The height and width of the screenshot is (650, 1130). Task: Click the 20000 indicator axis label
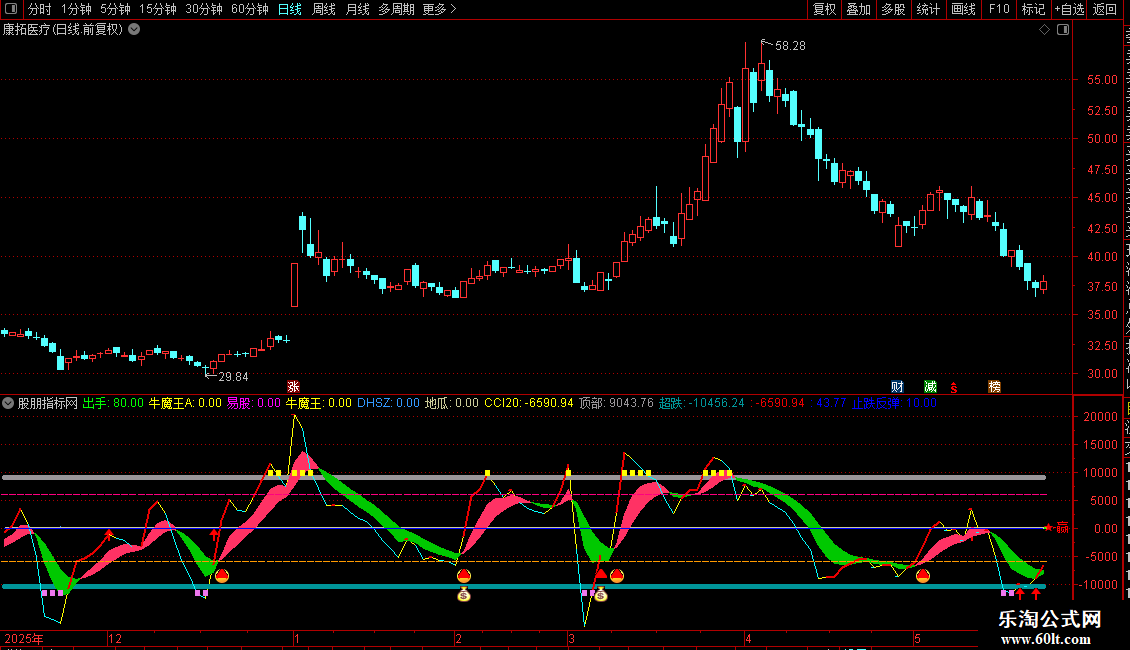[1100, 417]
